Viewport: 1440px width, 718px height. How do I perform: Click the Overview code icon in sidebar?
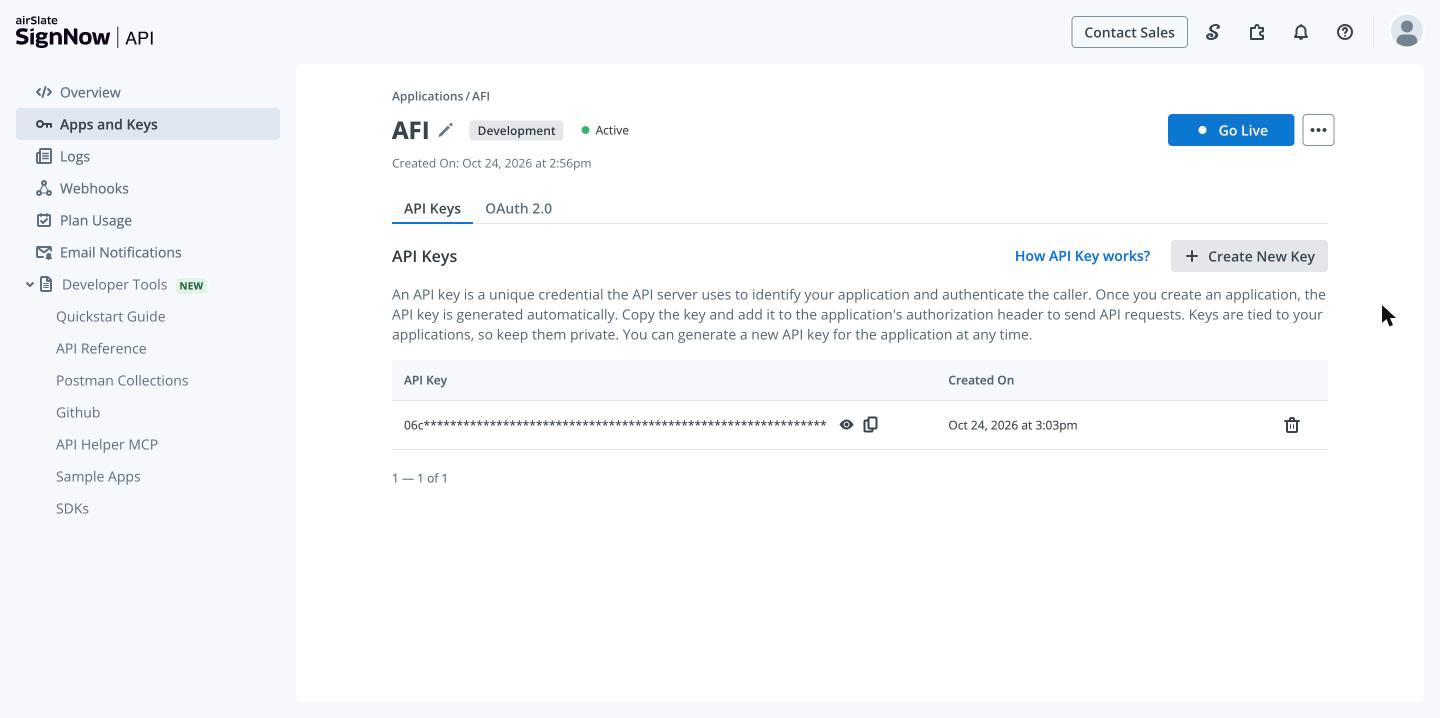point(44,92)
